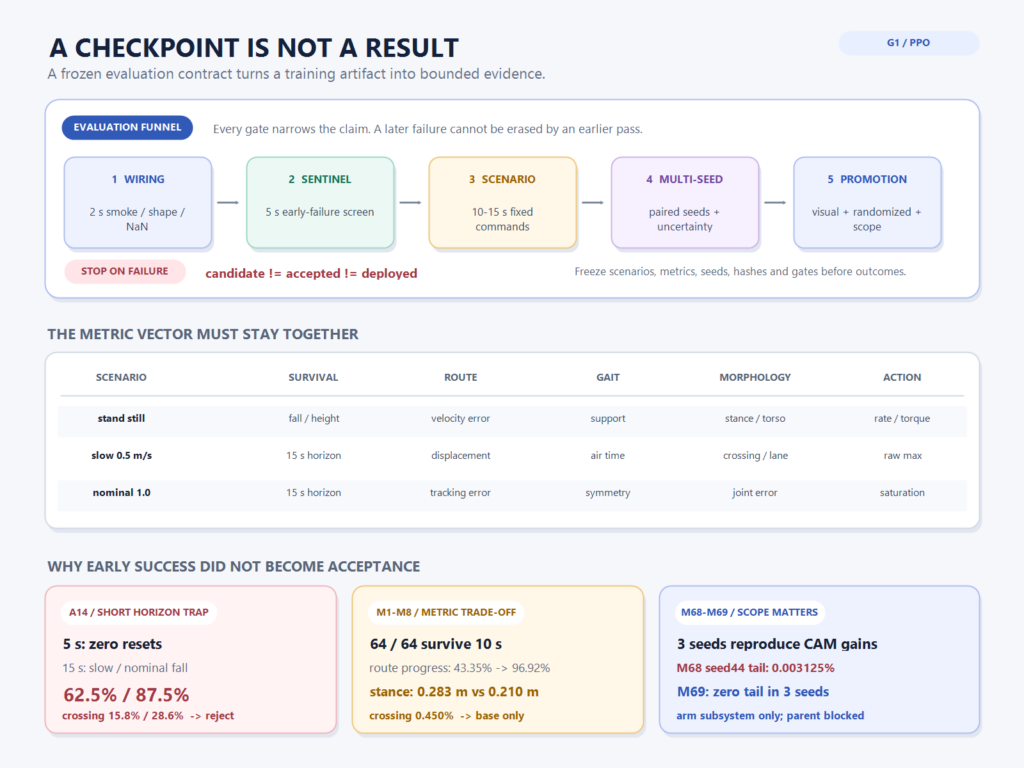This screenshot has height=768, width=1024.
Task: Click the 5 PROMOTION stage box
Action: coord(867,202)
